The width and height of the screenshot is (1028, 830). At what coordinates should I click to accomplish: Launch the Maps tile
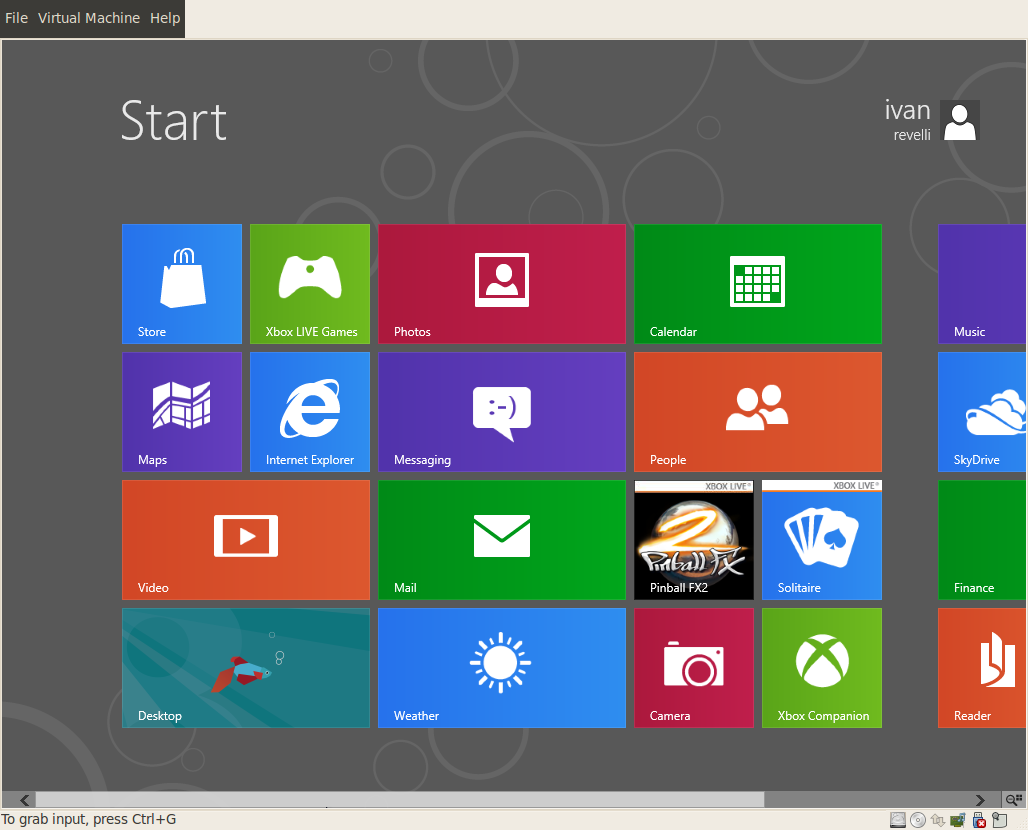pyautogui.click(x=182, y=412)
